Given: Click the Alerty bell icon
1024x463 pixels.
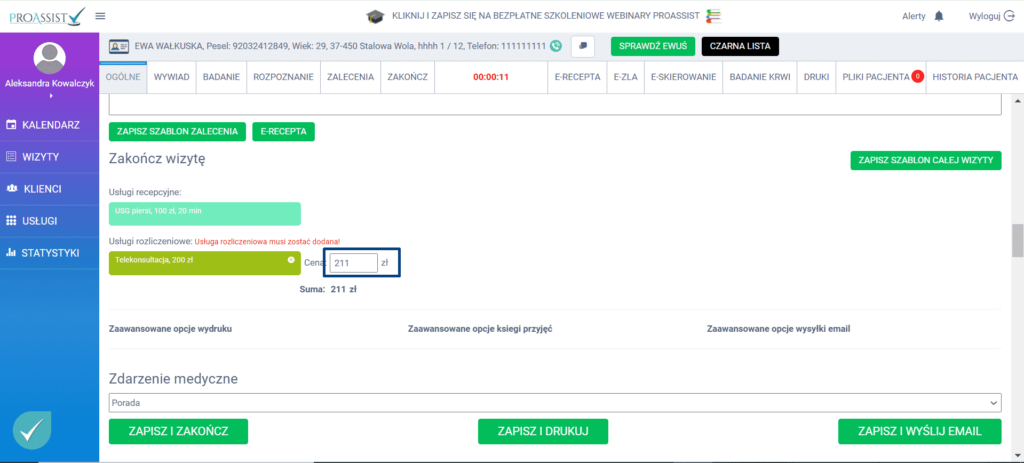Looking at the screenshot, I should 938,17.
